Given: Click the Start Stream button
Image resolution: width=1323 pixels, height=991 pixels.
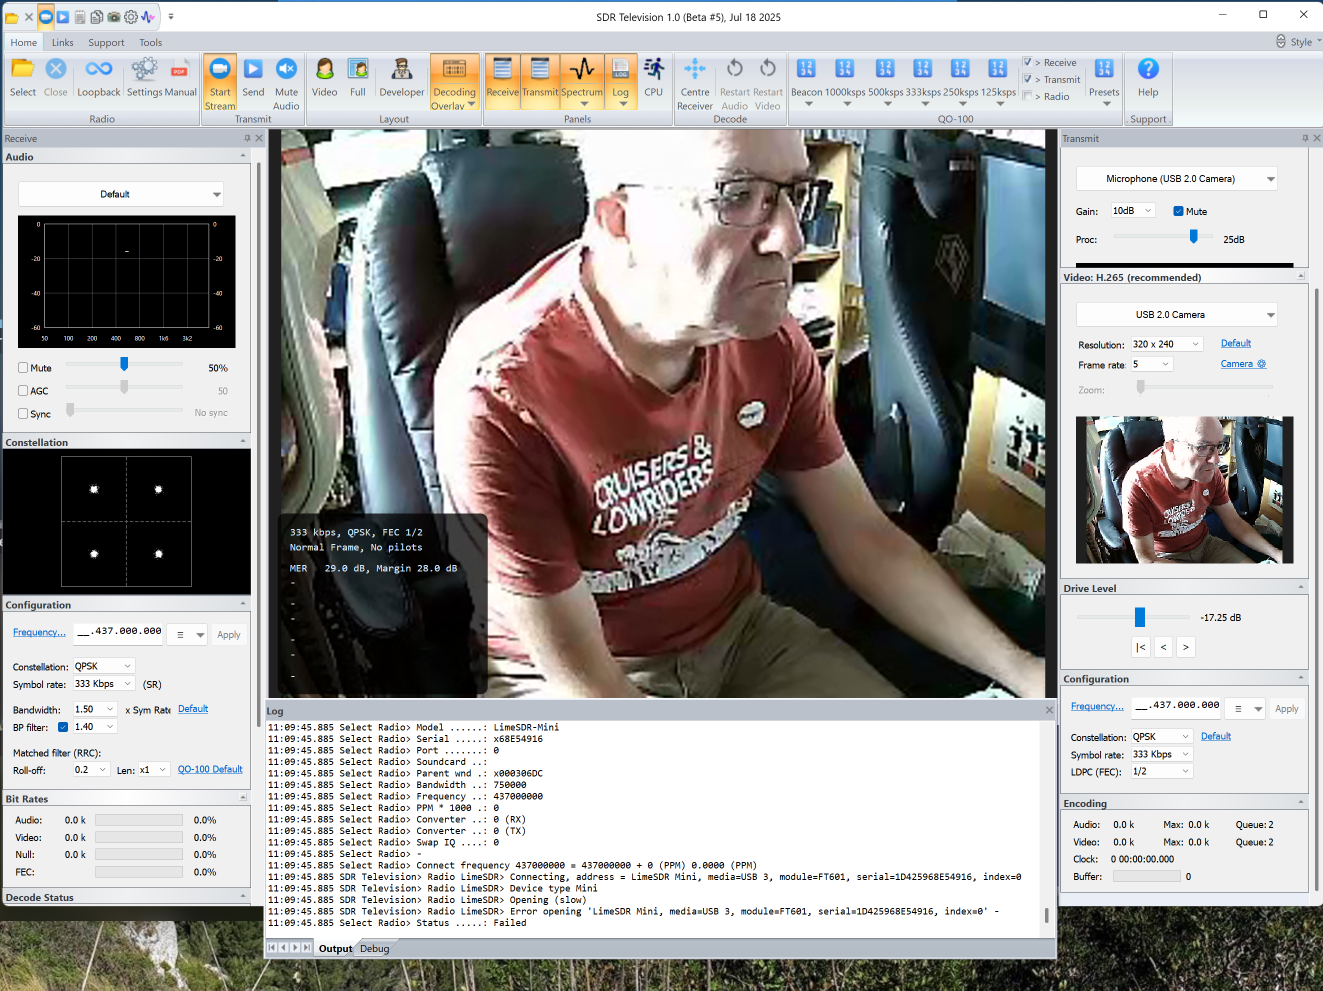Looking at the screenshot, I should pyautogui.click(x=220, y=82).
